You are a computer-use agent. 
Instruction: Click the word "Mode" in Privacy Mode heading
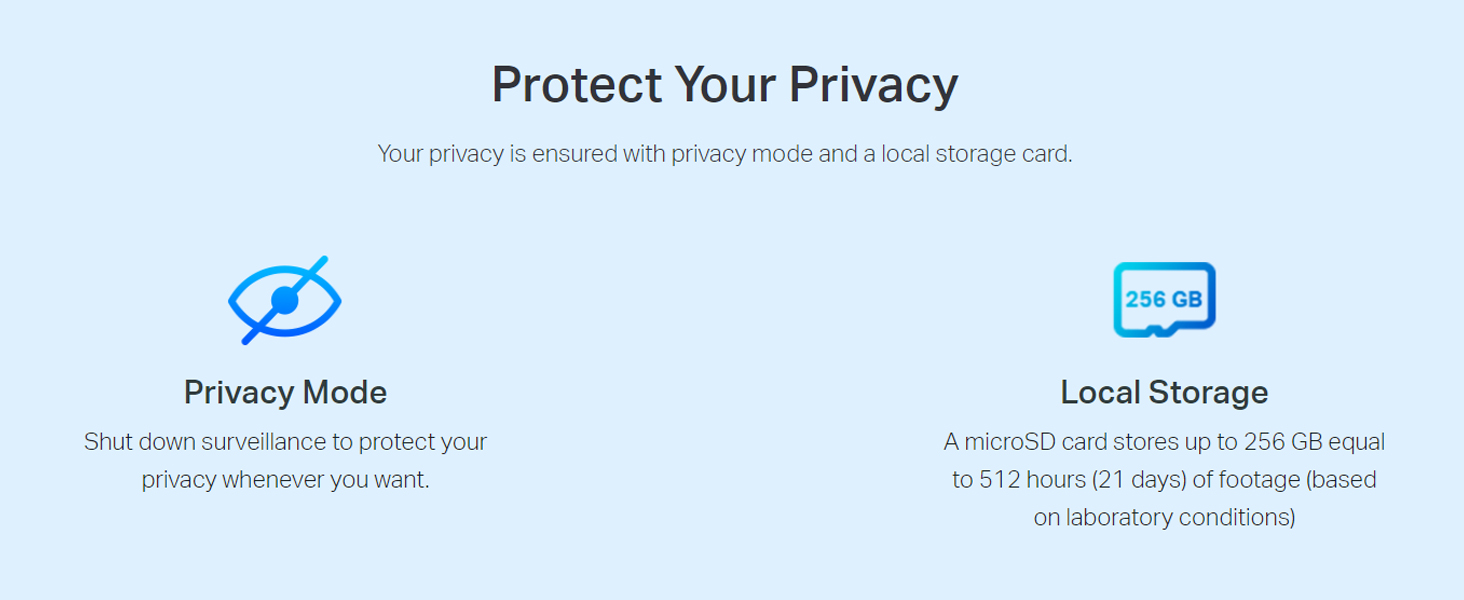pyautogui.click(x=344, y=392)
